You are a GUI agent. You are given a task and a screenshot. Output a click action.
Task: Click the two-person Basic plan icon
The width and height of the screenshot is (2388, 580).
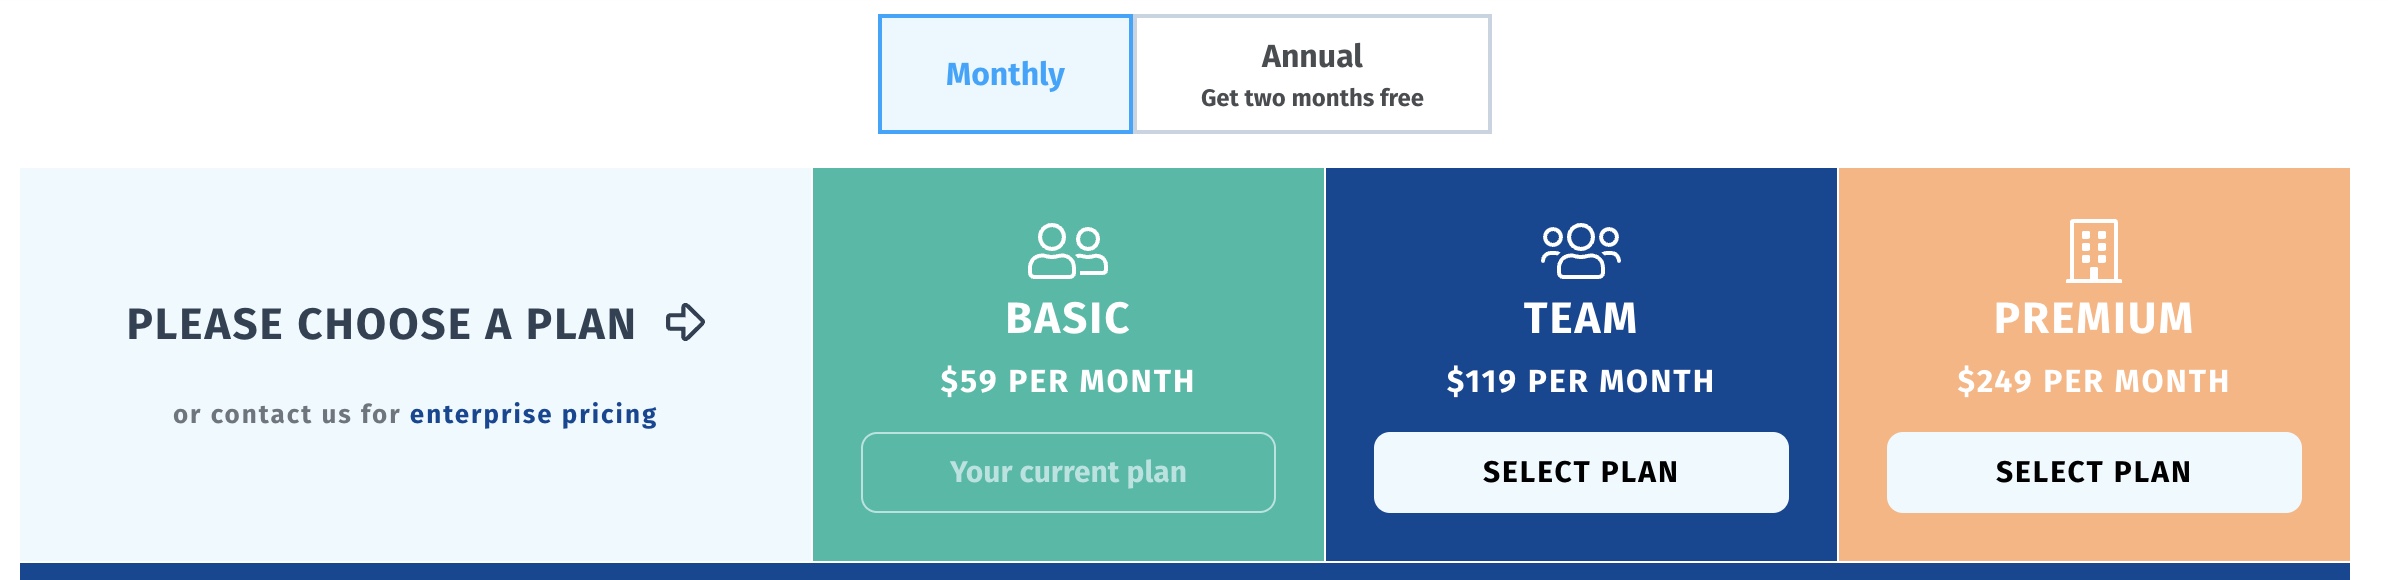click(1067, 250)
